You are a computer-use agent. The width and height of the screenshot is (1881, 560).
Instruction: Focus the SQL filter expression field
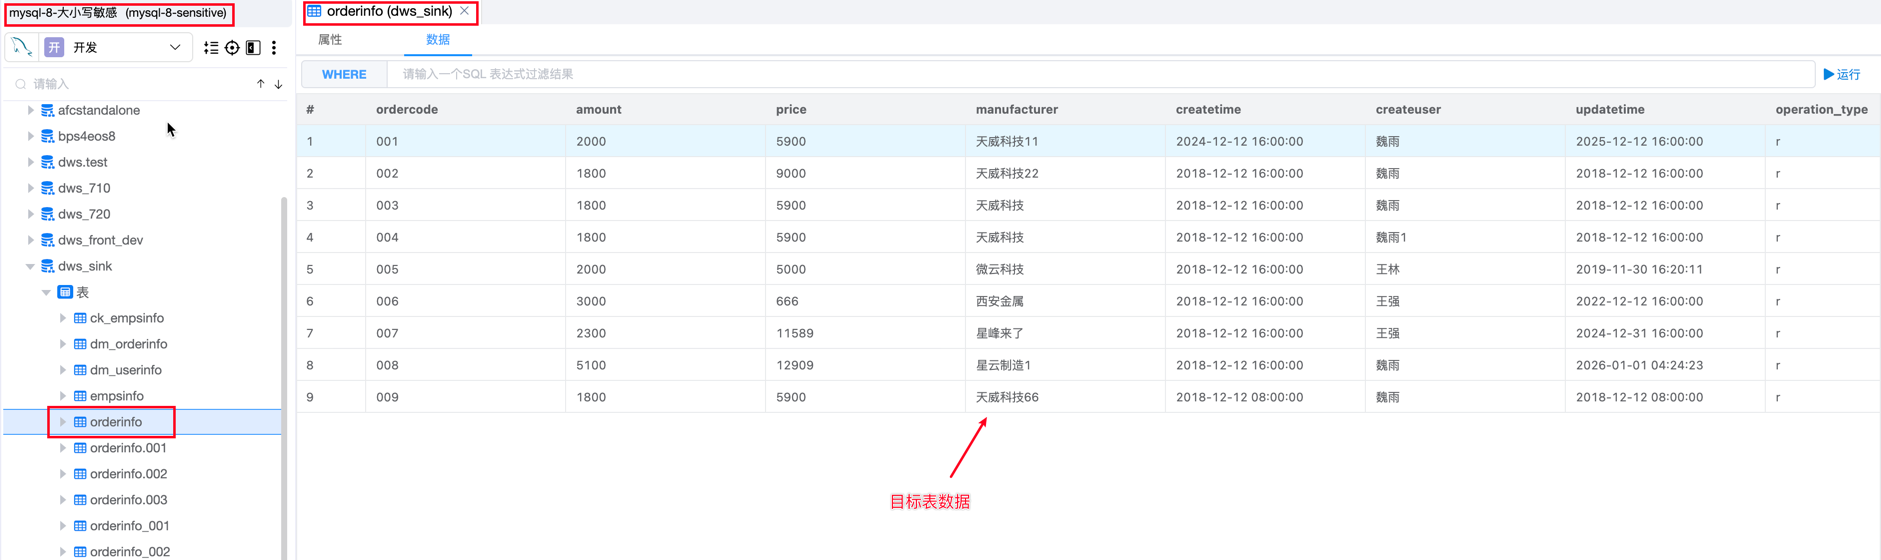pos(1100,74)
